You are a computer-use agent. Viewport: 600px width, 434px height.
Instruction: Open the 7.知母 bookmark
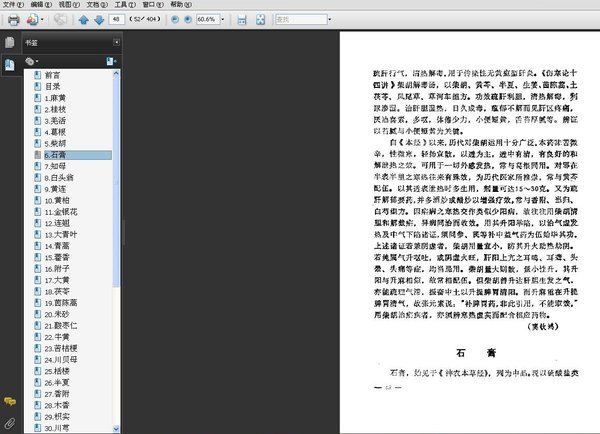point(55,166)
